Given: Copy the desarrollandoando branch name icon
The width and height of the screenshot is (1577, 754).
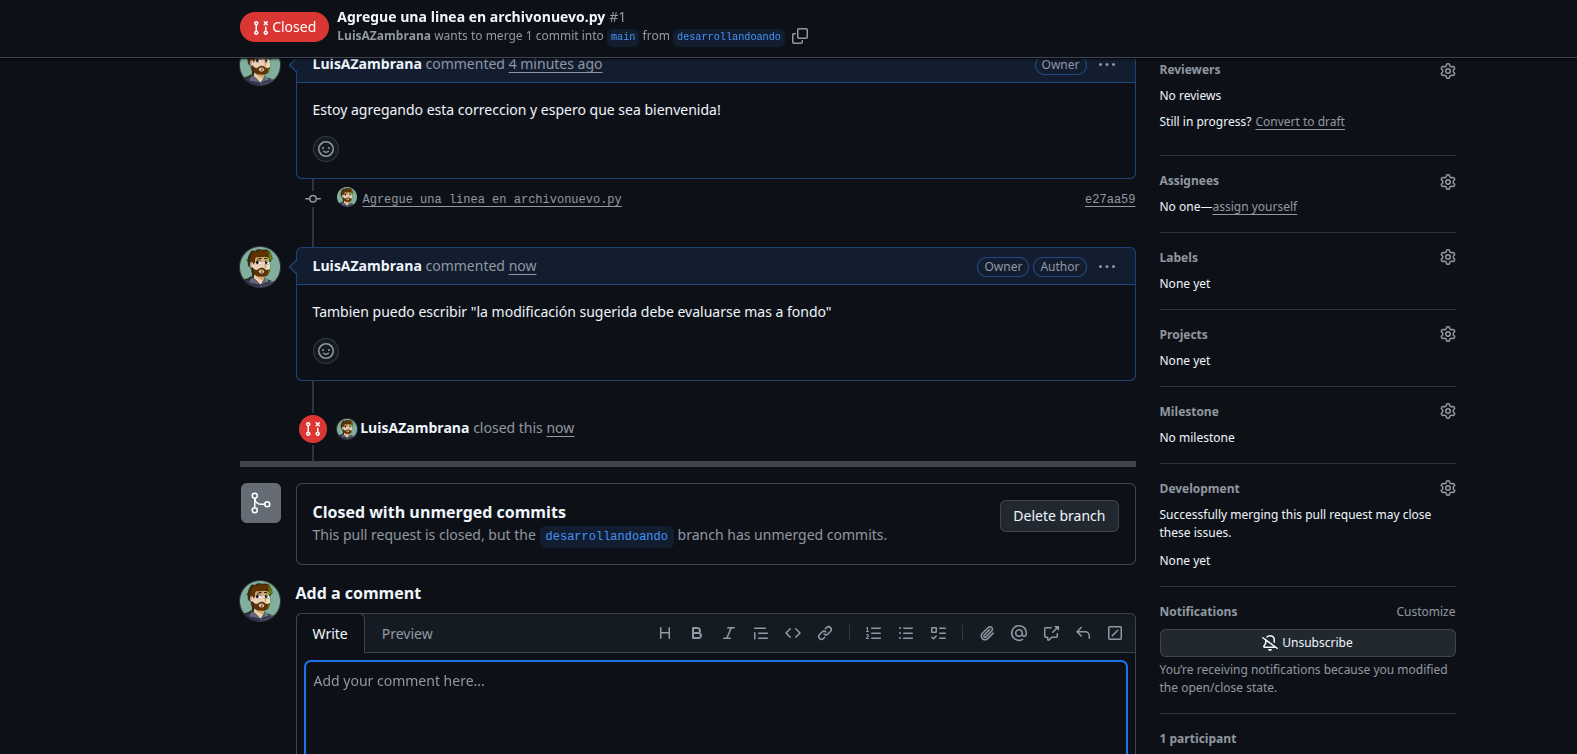Looking at the screenshot, I should point(800,36).
